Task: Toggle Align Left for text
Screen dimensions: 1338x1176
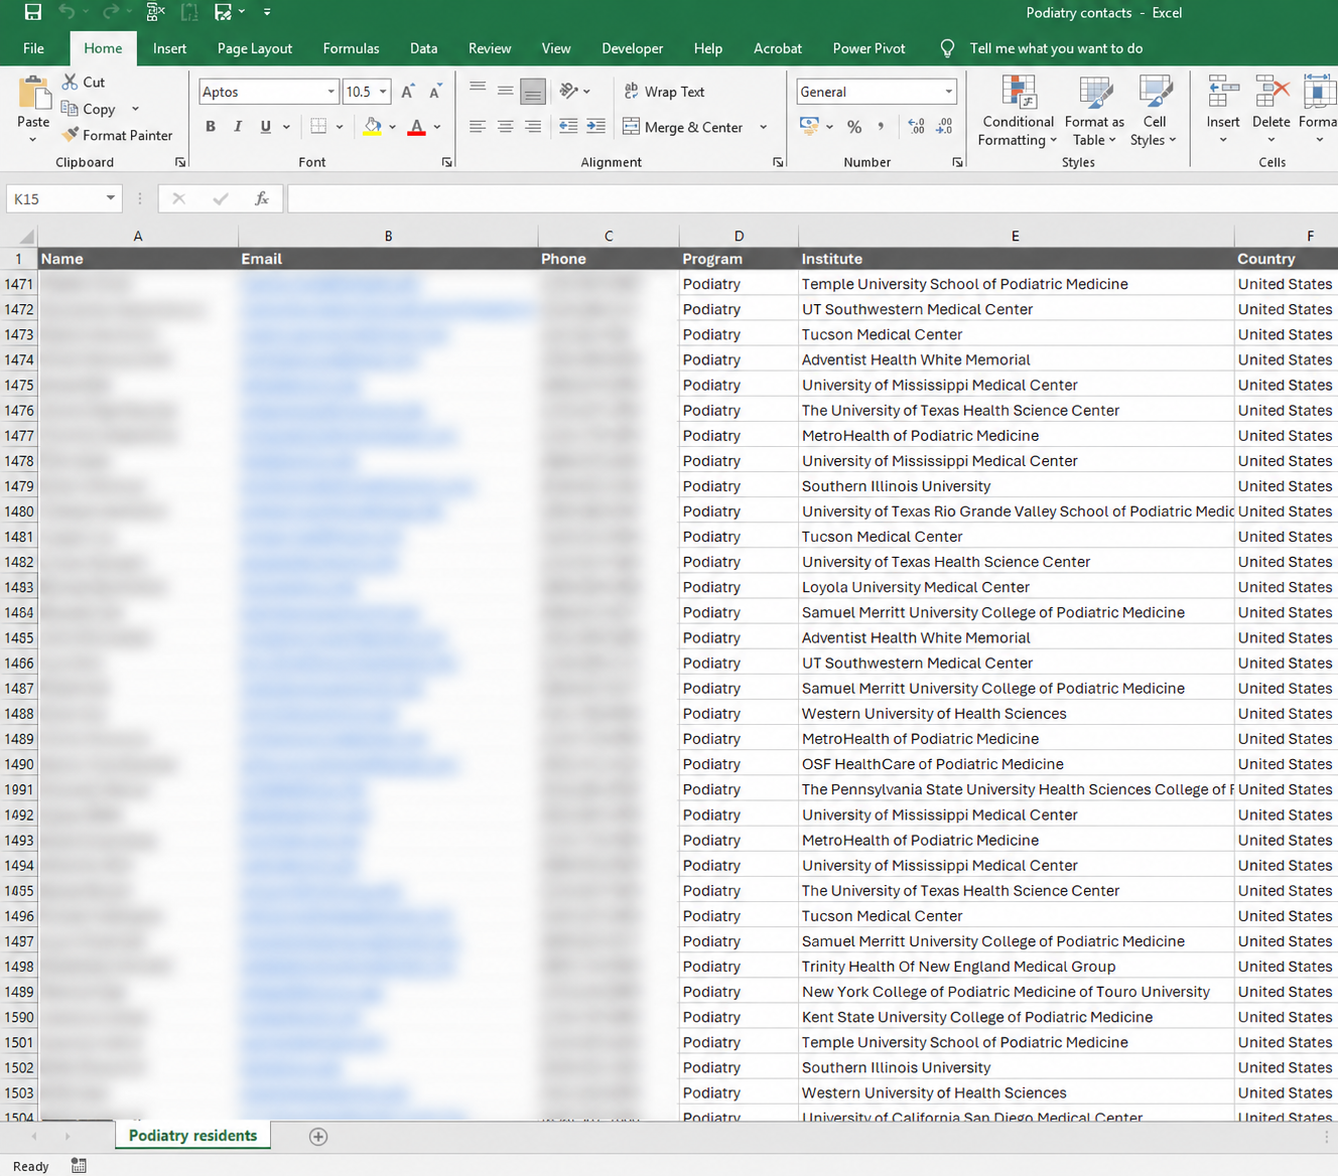Action: click(x=478, y=126)
